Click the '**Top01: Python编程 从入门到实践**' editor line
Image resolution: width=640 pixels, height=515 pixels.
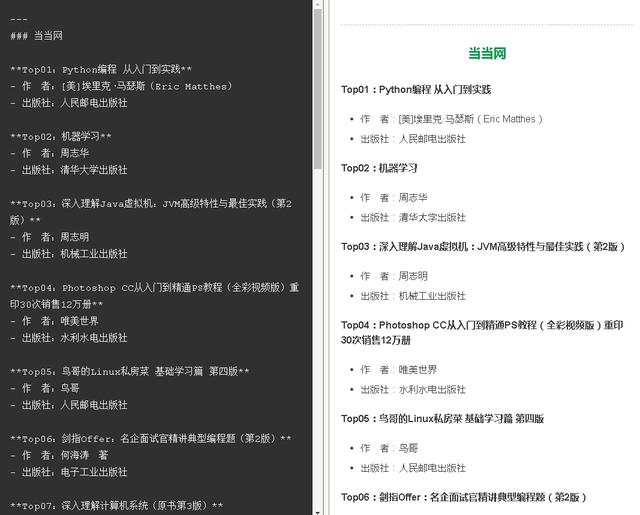[101, 69]
